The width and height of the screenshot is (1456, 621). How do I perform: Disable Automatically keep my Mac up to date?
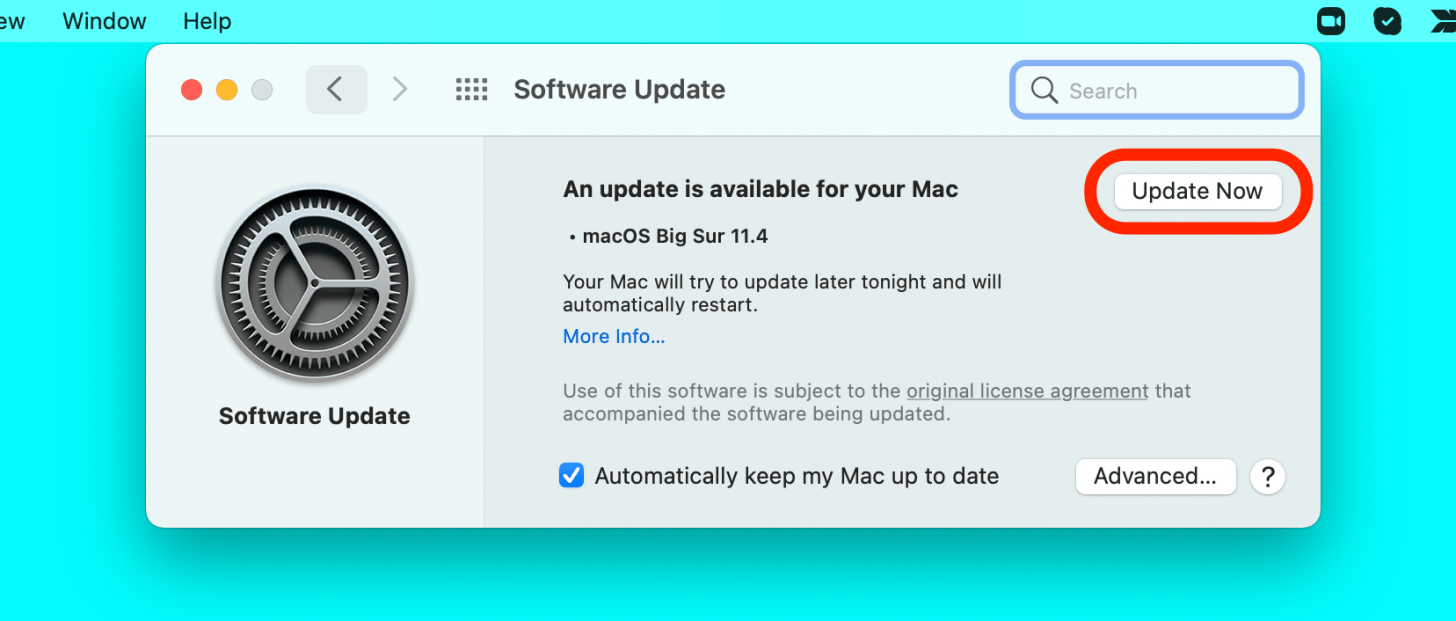pyautogui.click(x=571, y=476)
